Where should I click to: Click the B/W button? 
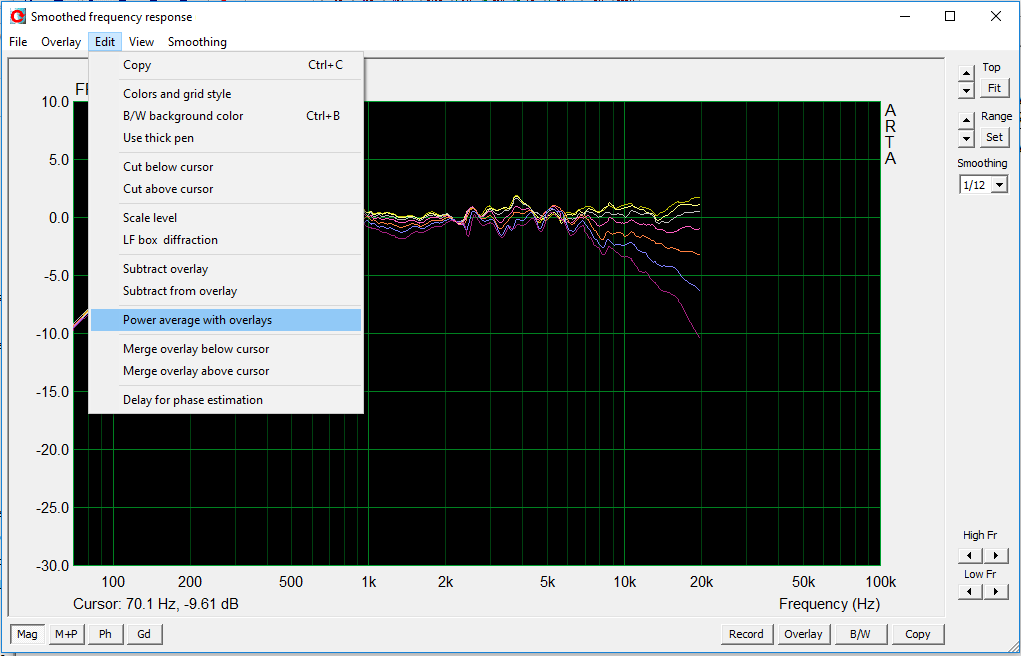click(860, 634)
